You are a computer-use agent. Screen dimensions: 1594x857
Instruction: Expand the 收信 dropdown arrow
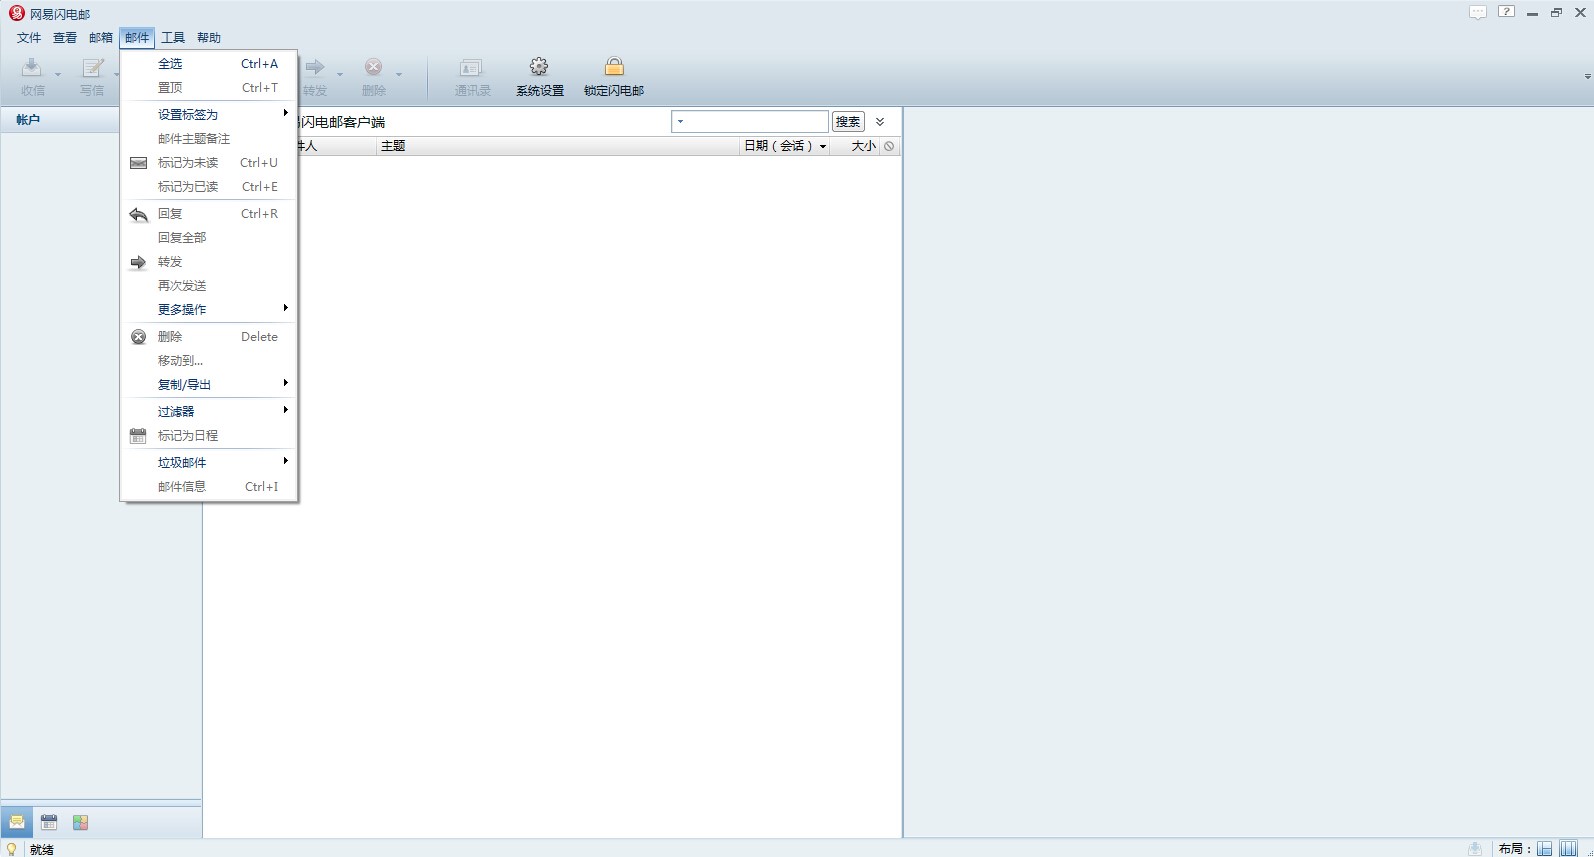(x=58, y=75)
